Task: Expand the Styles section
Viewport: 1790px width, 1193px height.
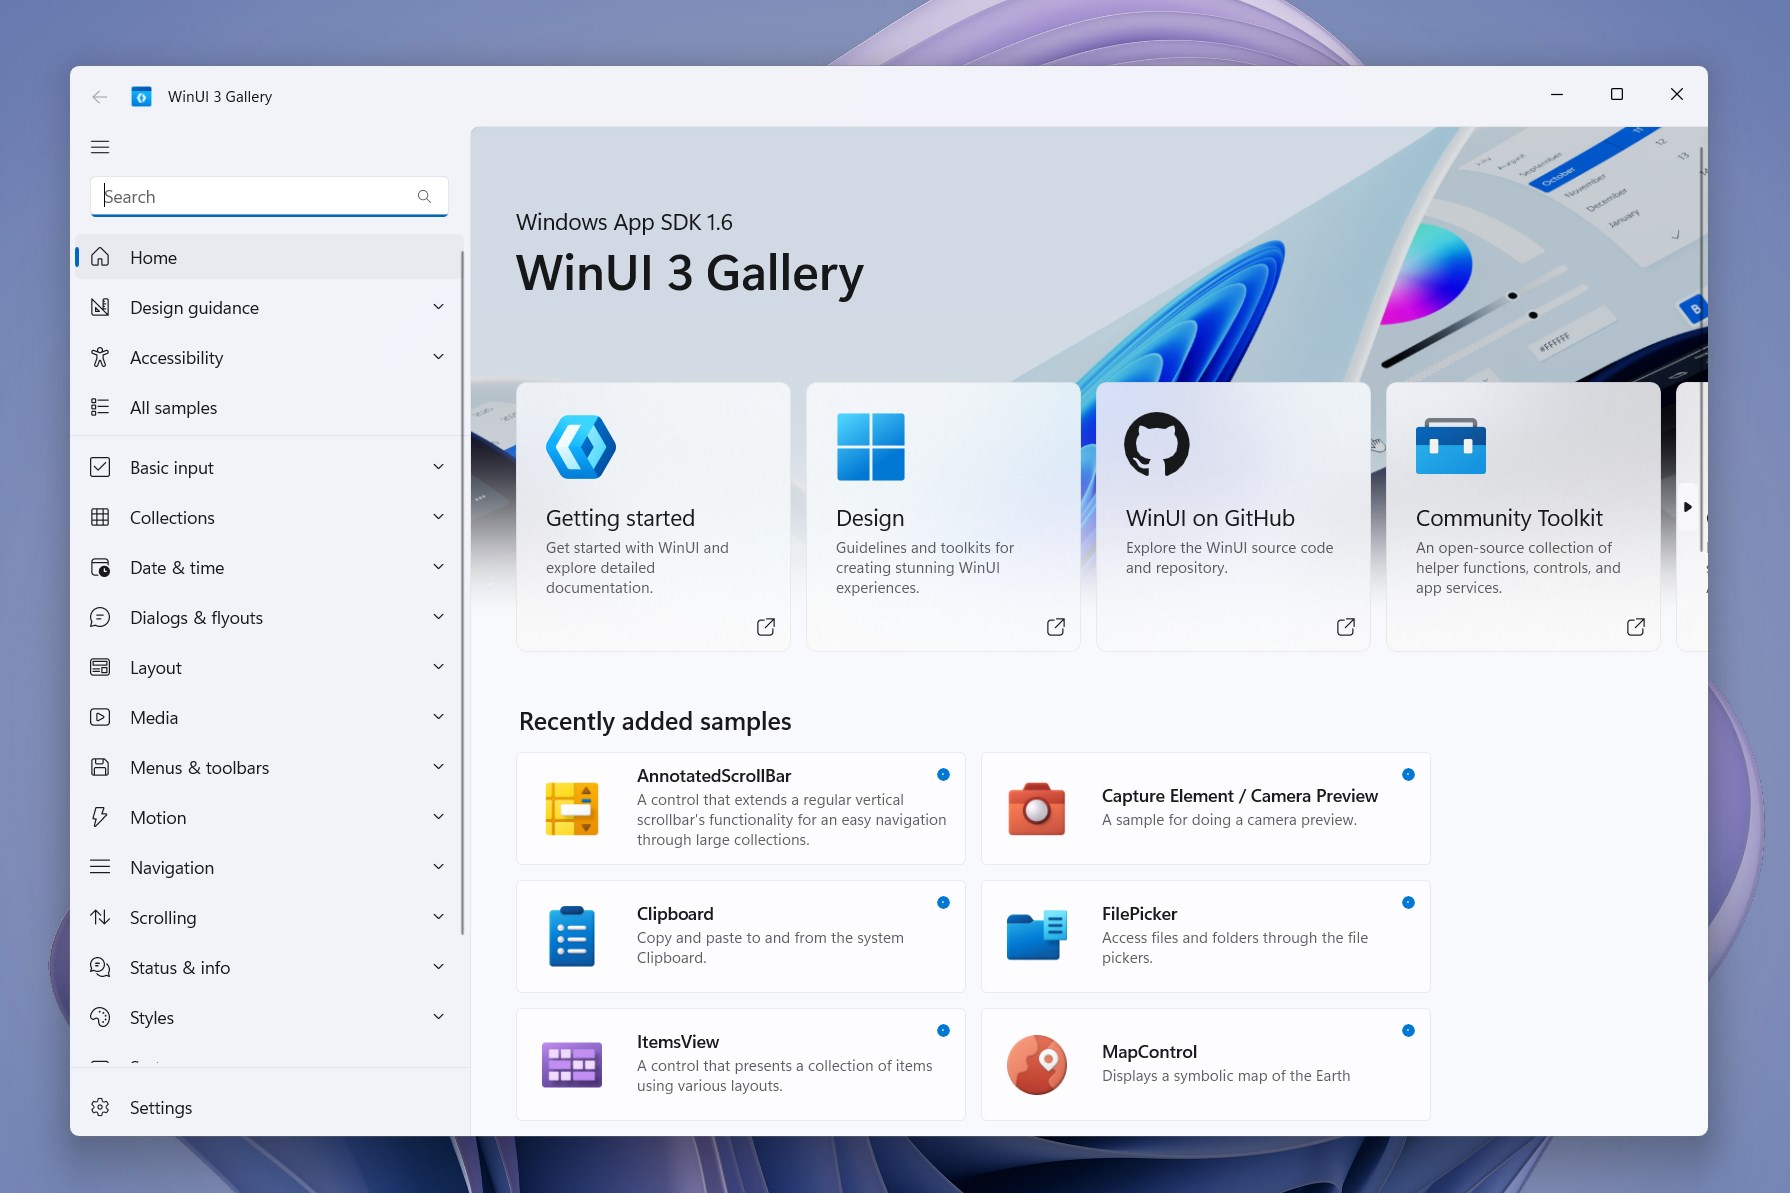Action: (438, 1016)
